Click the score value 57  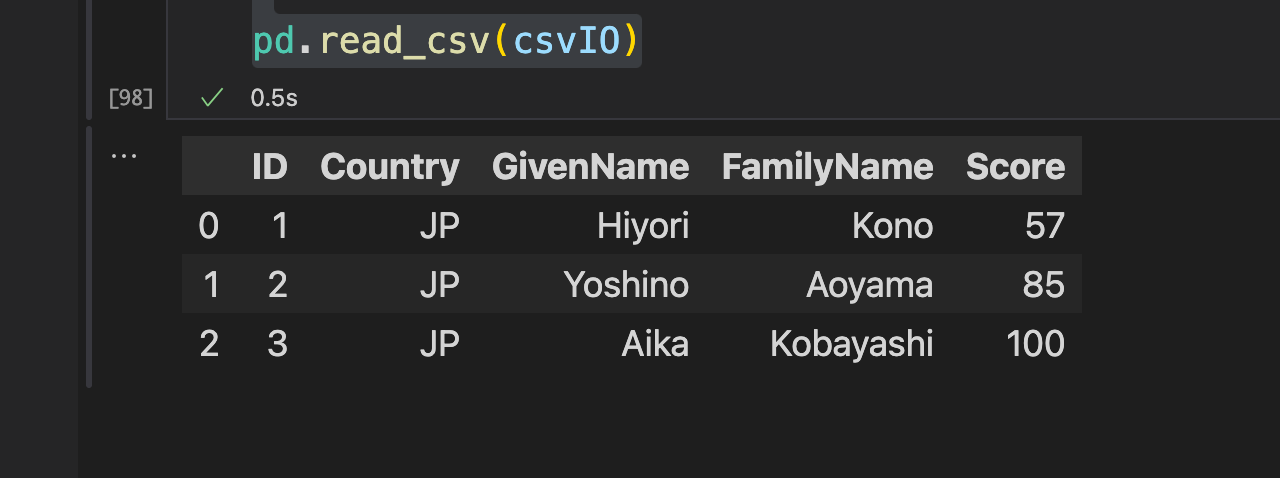pyautogui.click(x=1045, y=227)
